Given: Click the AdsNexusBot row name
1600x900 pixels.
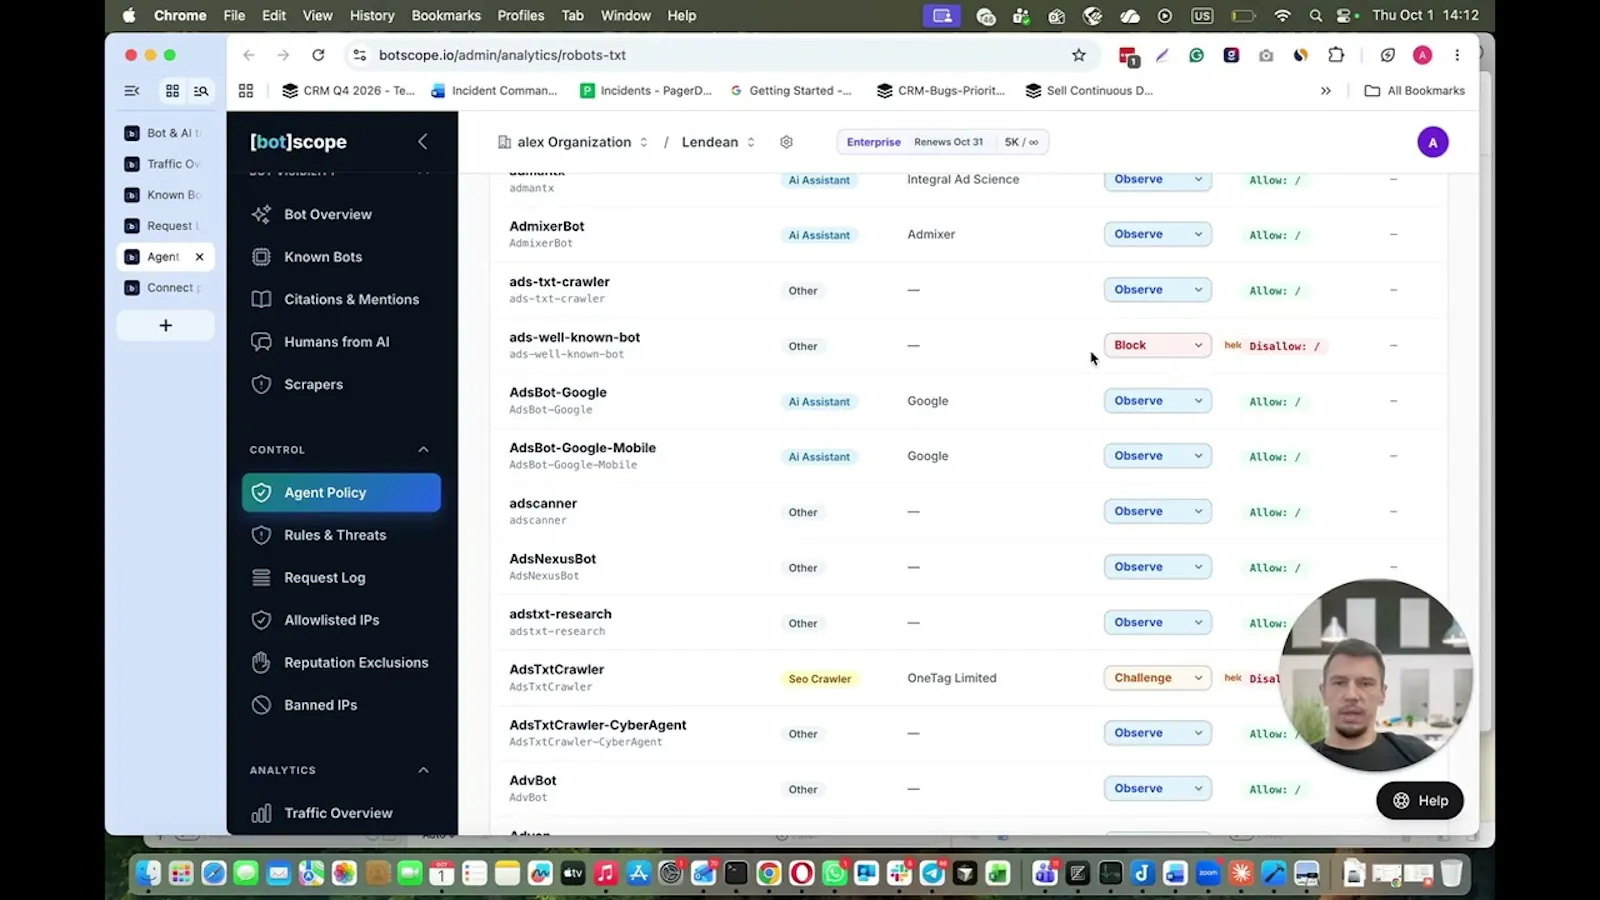Looking at the screenshot, I should (x=552, y=559).
